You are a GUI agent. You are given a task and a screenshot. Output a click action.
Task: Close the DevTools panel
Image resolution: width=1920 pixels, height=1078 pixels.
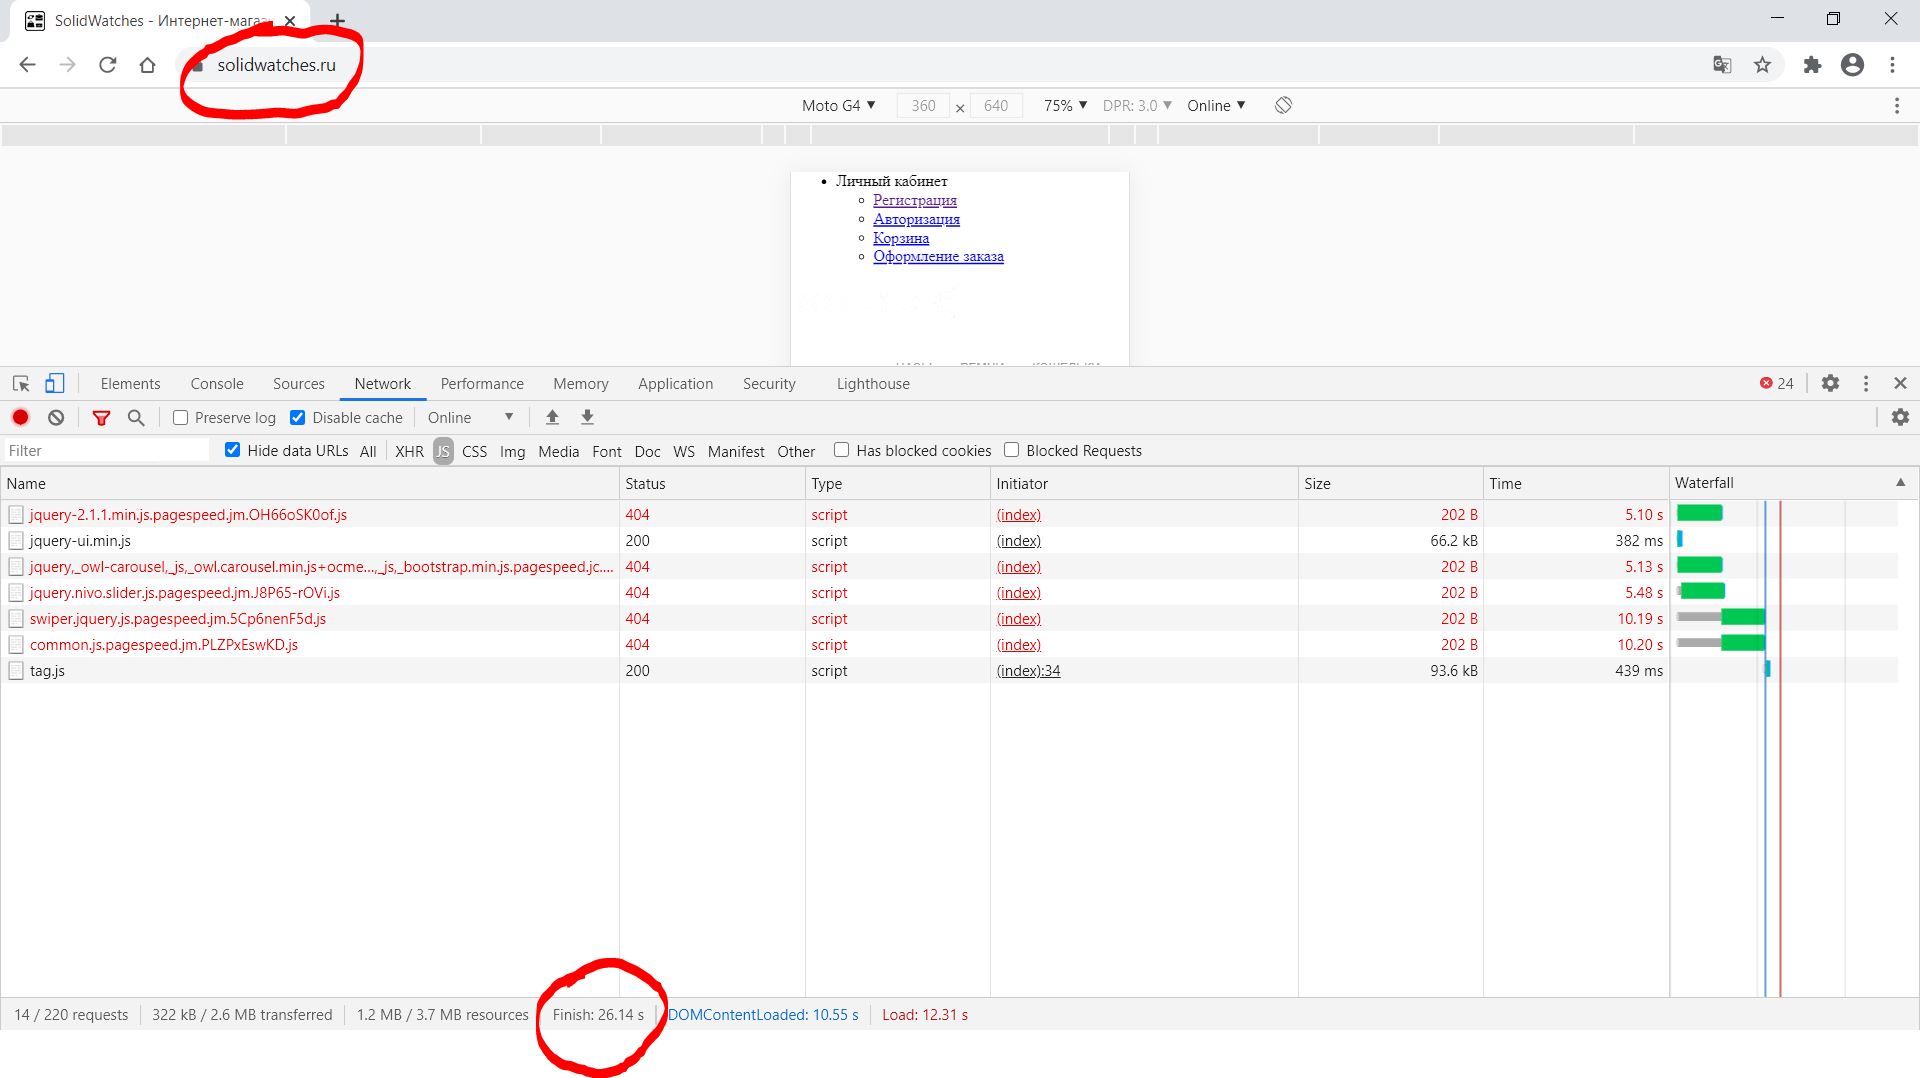point(1900,383)
